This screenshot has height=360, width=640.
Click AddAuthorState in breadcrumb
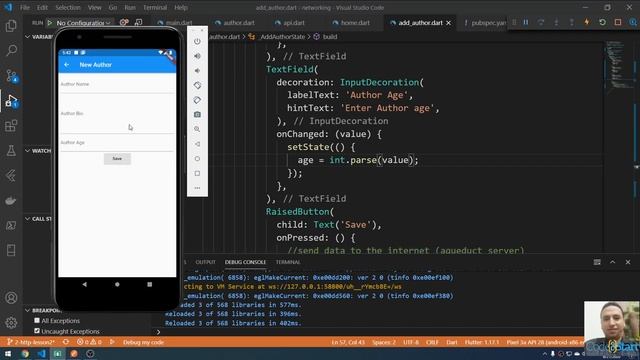pyautogui.click(x=282, y=37)
